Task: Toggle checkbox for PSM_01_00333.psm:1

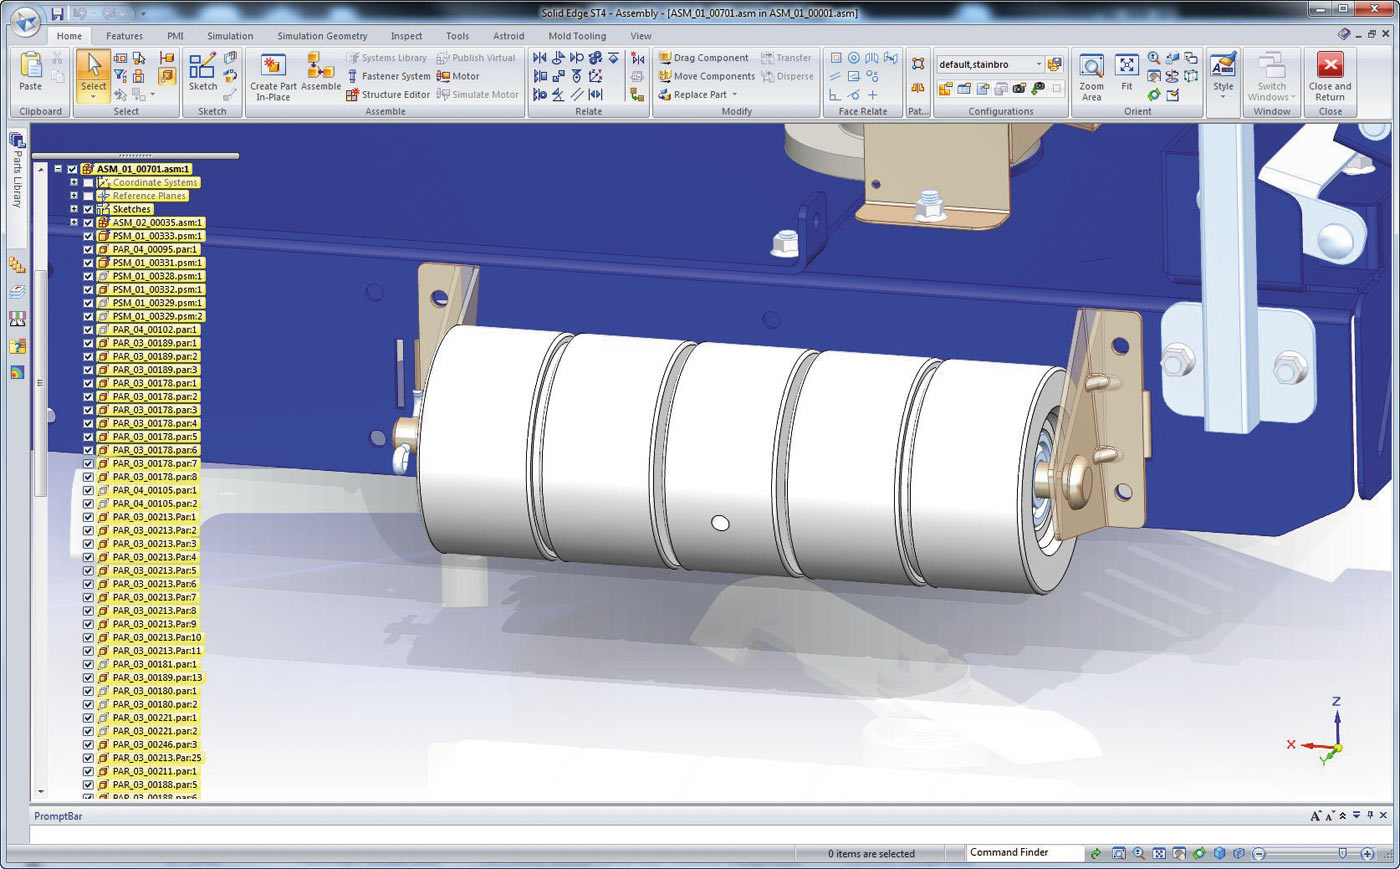Action: pyautogui.click(x=88, y=236)
